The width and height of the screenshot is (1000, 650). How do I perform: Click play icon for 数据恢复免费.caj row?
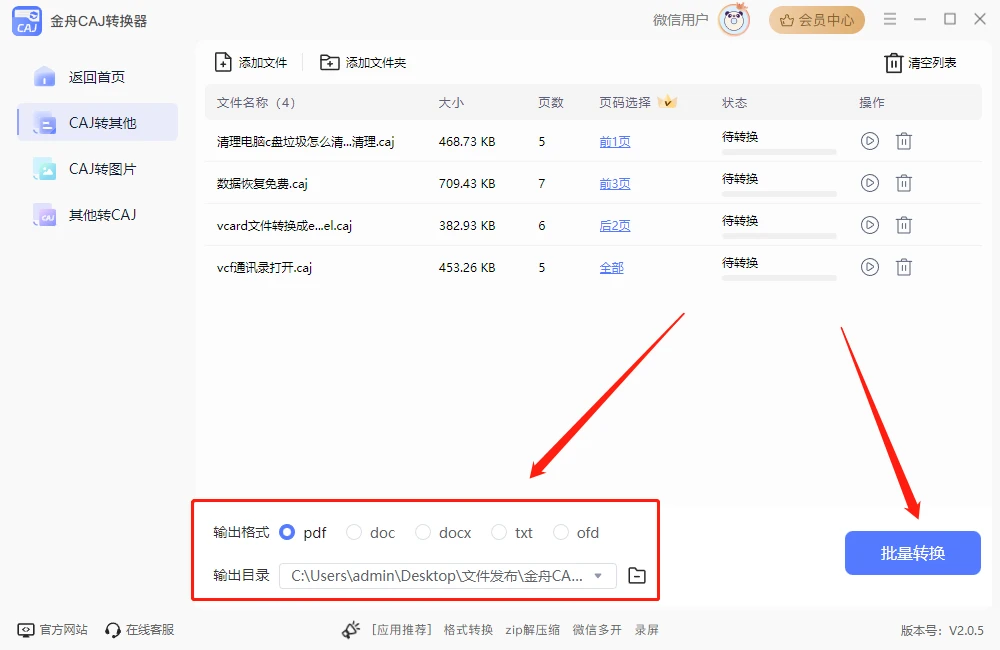869,183
